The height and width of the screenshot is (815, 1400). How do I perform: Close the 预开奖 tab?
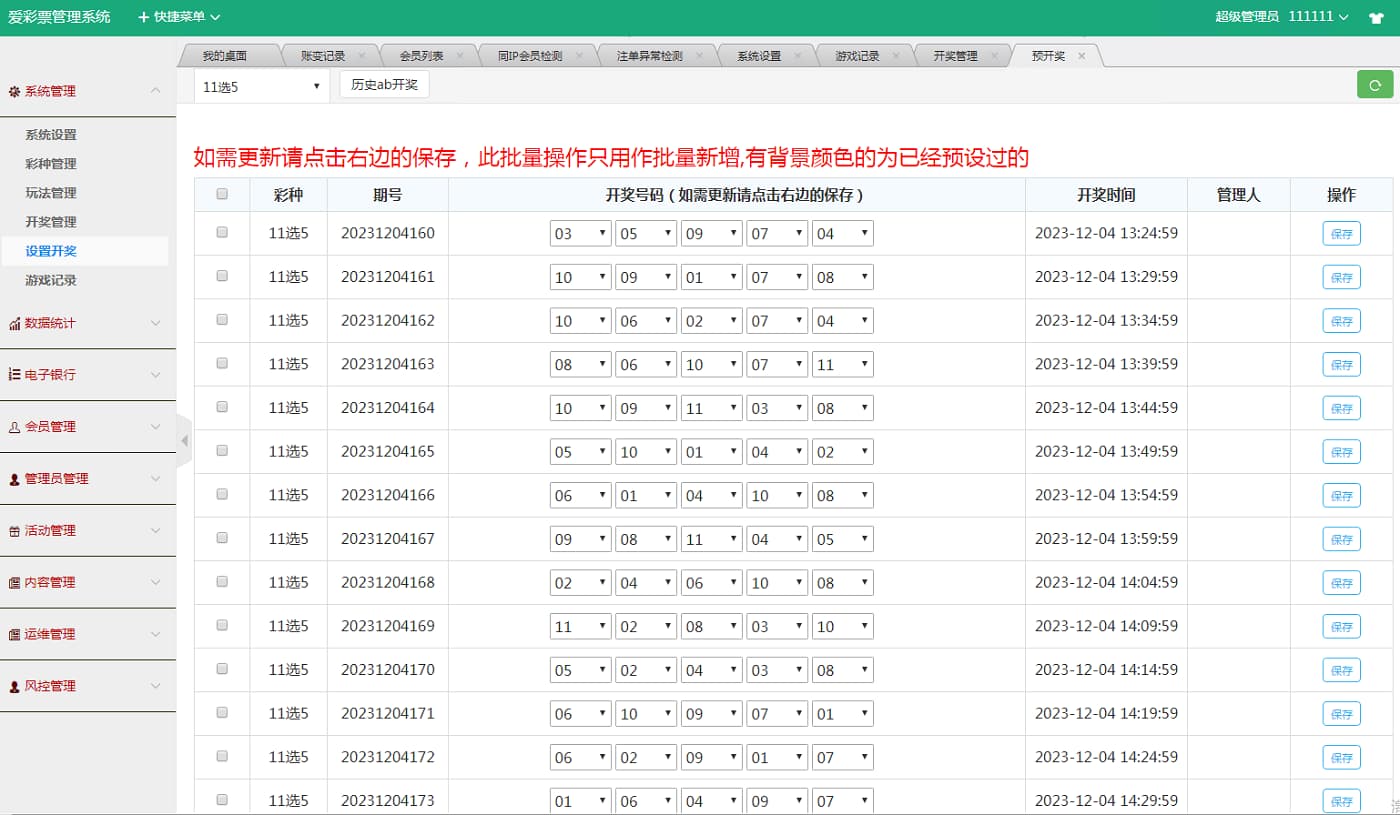tap(1081, 56)
